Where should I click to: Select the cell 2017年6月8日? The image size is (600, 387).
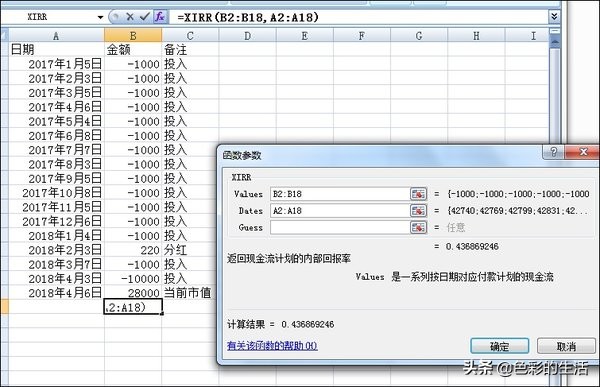pos(56,136)
